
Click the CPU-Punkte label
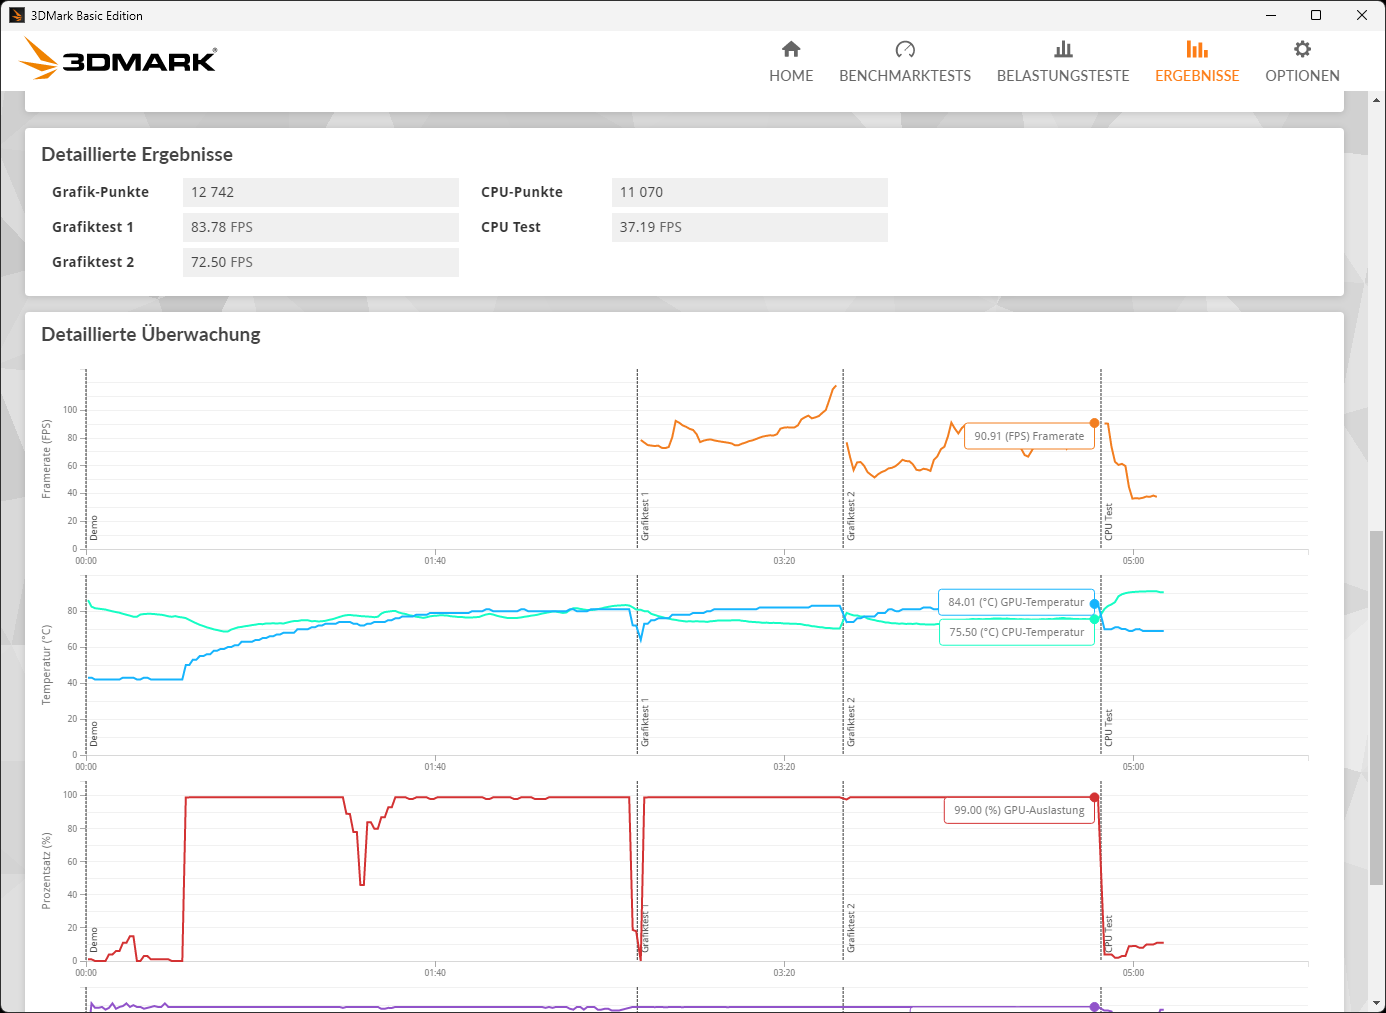point(522,192)
